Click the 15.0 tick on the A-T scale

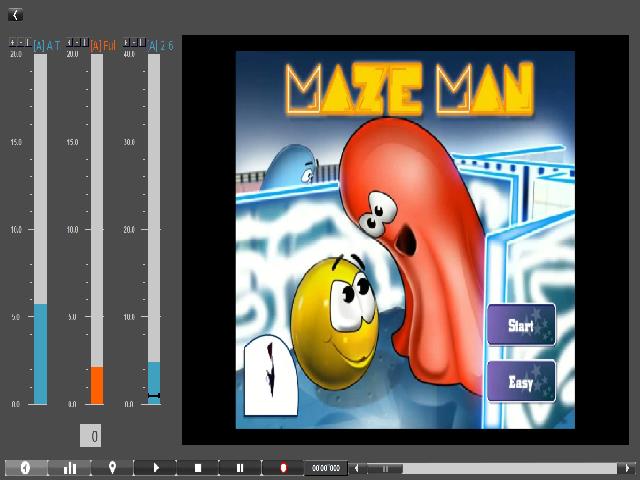coord(16,142)
